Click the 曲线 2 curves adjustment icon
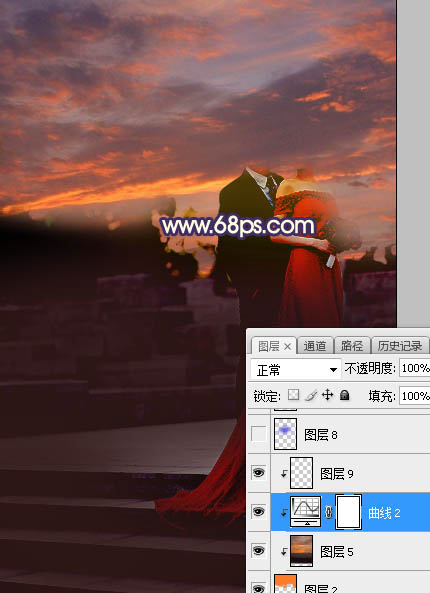This screenshot has height=593, width=430. point(306,512)
